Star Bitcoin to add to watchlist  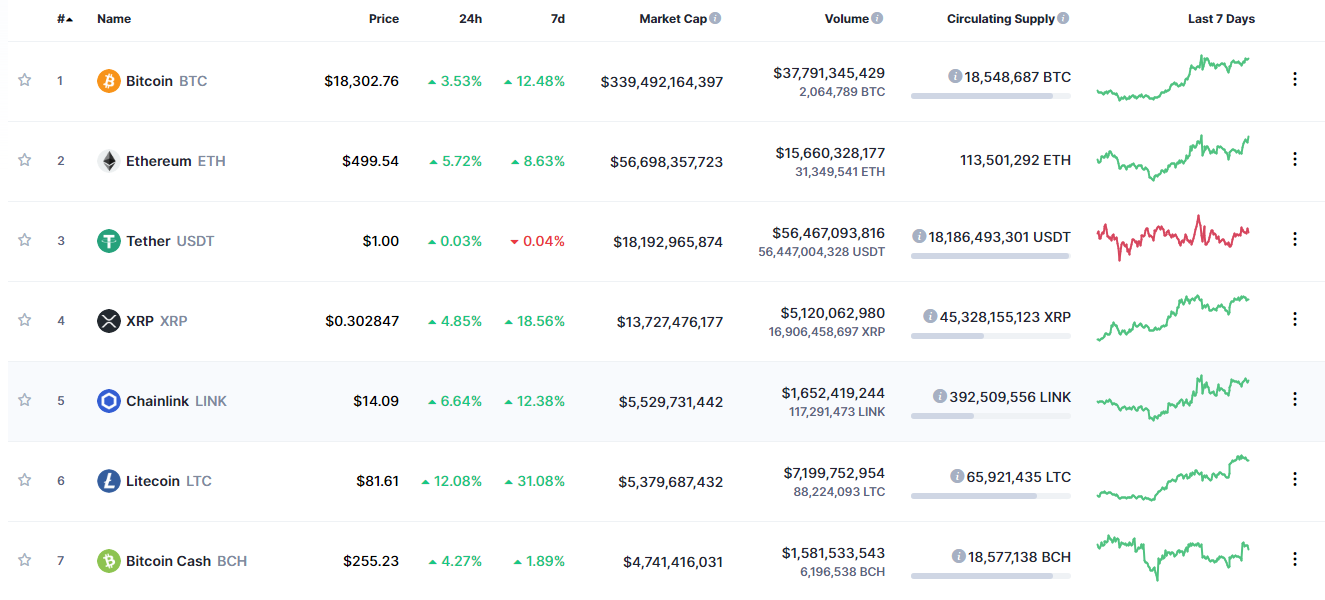pyautogui.click(x=24, y=80)
